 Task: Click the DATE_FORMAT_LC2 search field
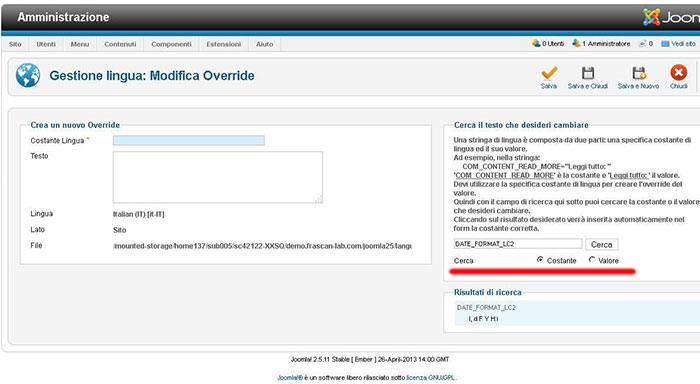(518, 244)
